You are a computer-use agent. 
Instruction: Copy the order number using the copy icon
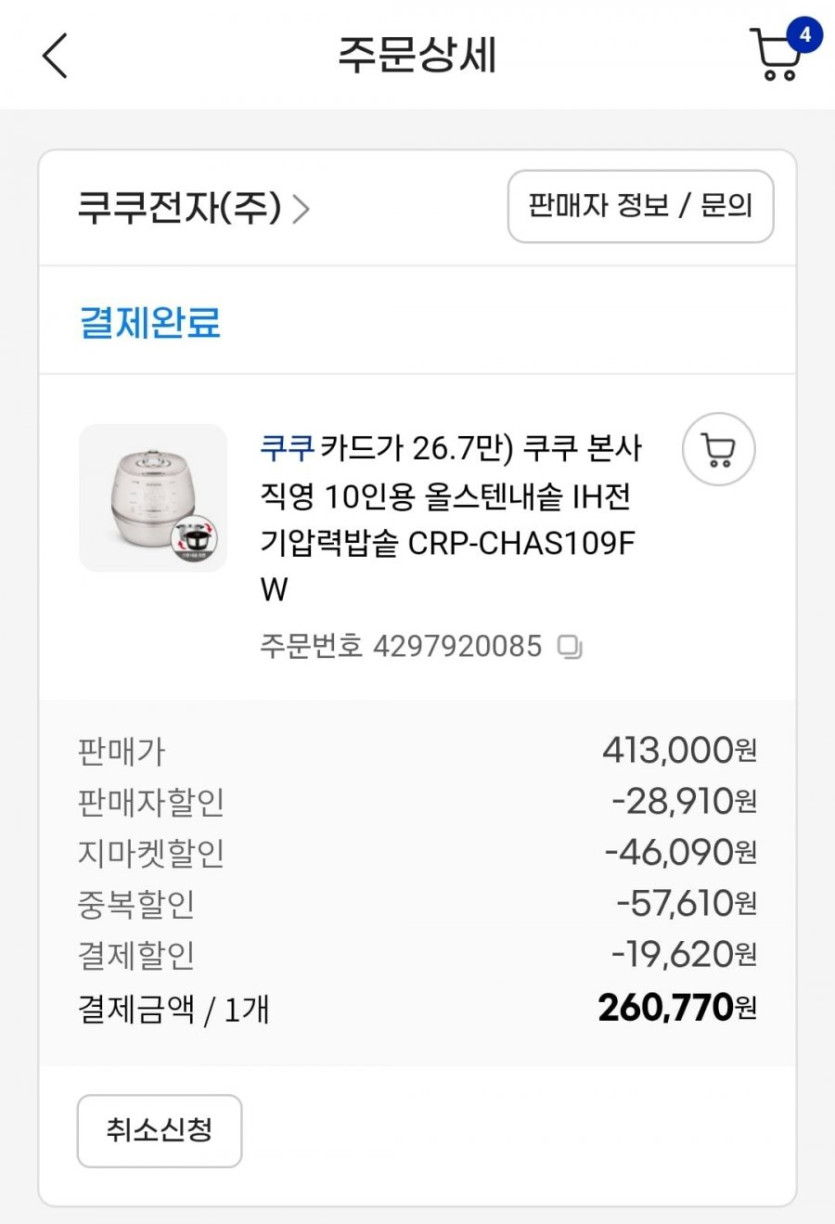tap(570, 647)
